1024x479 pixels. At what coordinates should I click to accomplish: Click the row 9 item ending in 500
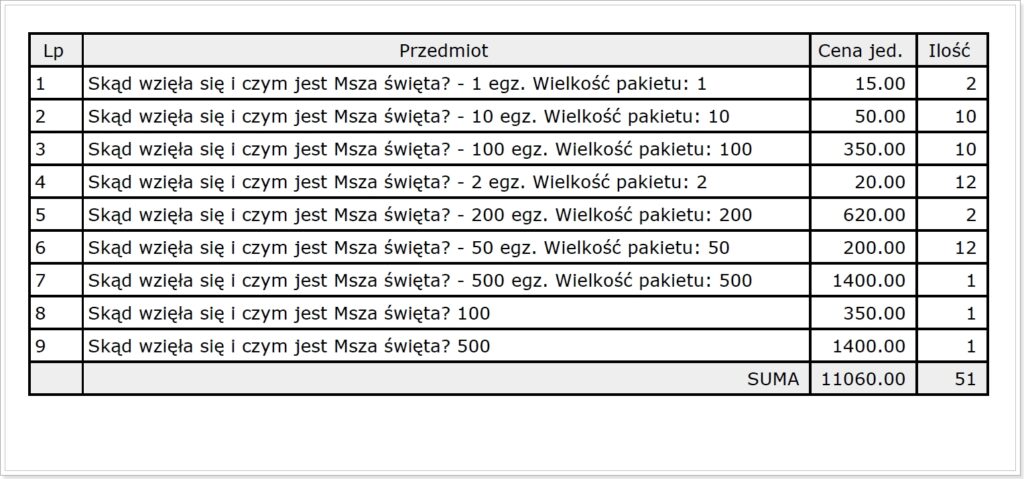click(446, 346)
